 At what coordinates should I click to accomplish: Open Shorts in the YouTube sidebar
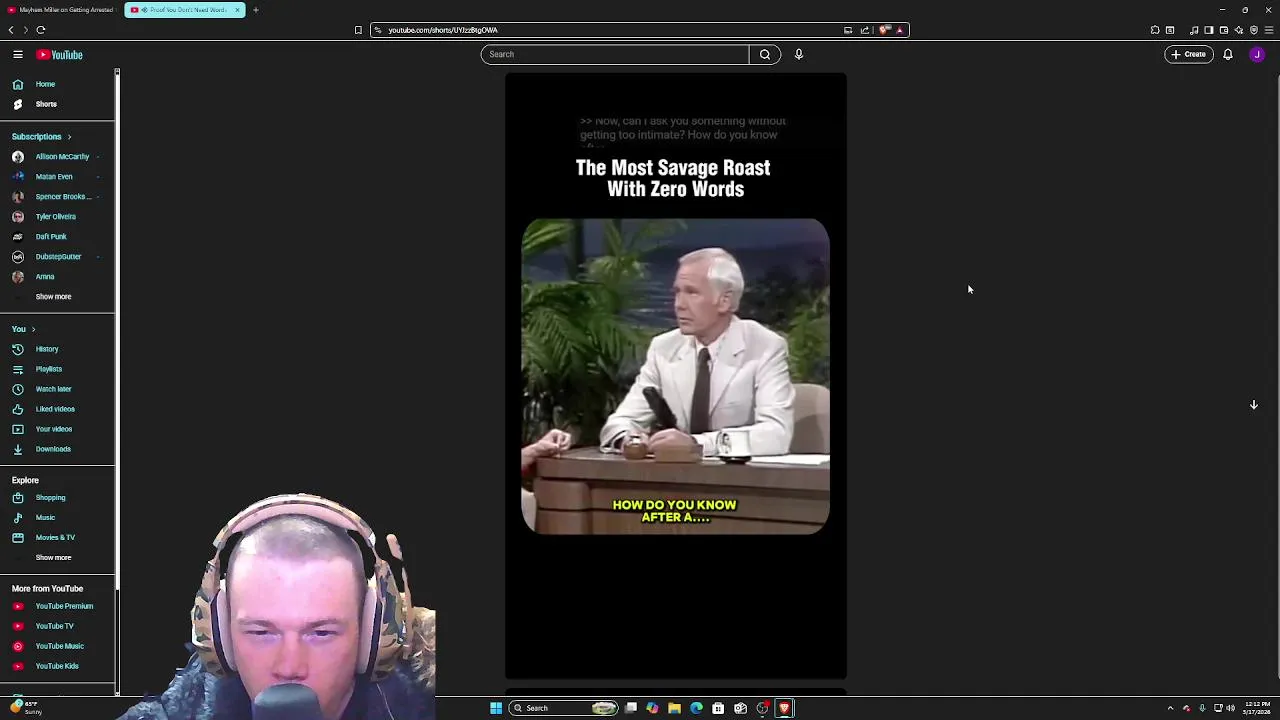(x=57, y=104)
